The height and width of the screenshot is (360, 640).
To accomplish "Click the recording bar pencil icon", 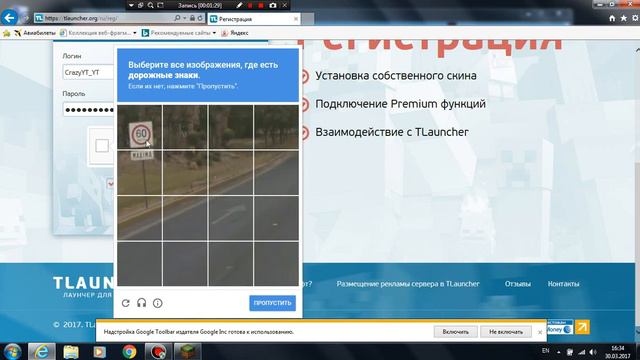I will click(239, 5).
